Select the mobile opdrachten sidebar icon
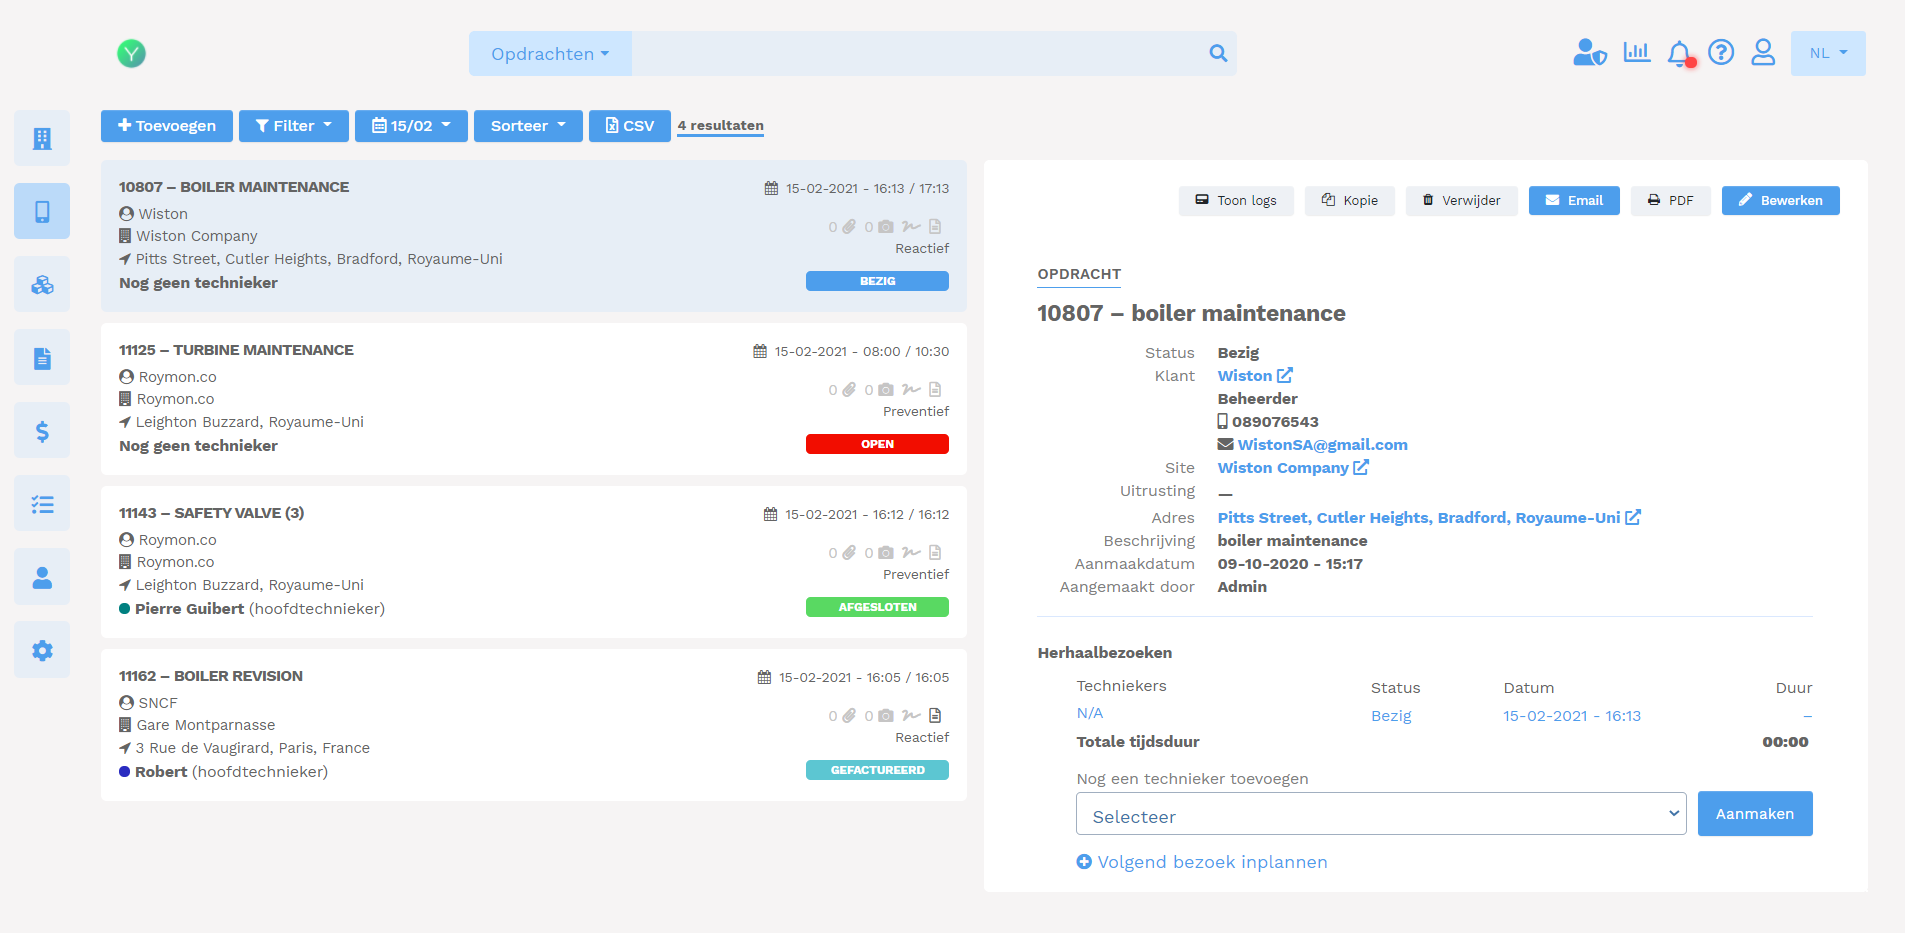This screenshot has width=1905, height=933. pyautogui.click(x=42, y=211)
